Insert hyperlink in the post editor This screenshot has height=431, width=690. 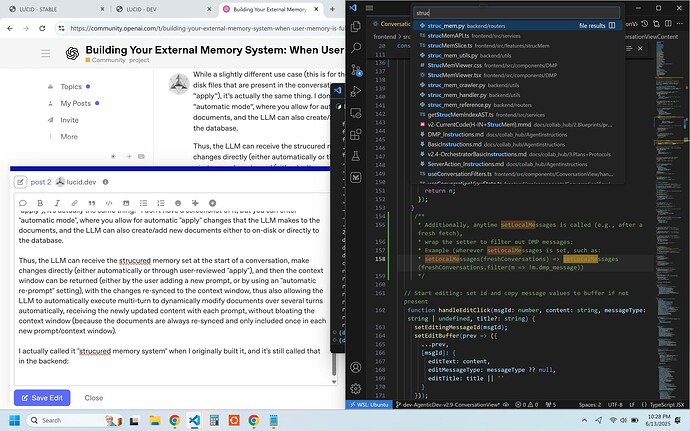(x=74, y=203)
